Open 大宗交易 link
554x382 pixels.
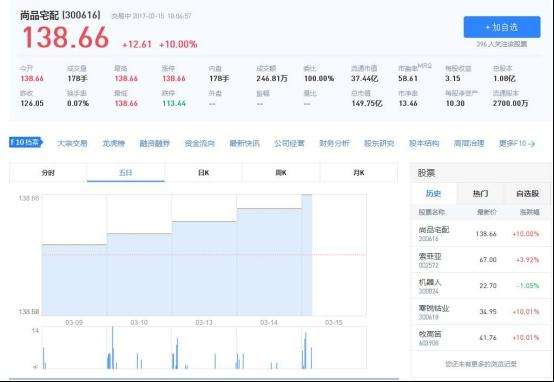(x=72, y=143)
